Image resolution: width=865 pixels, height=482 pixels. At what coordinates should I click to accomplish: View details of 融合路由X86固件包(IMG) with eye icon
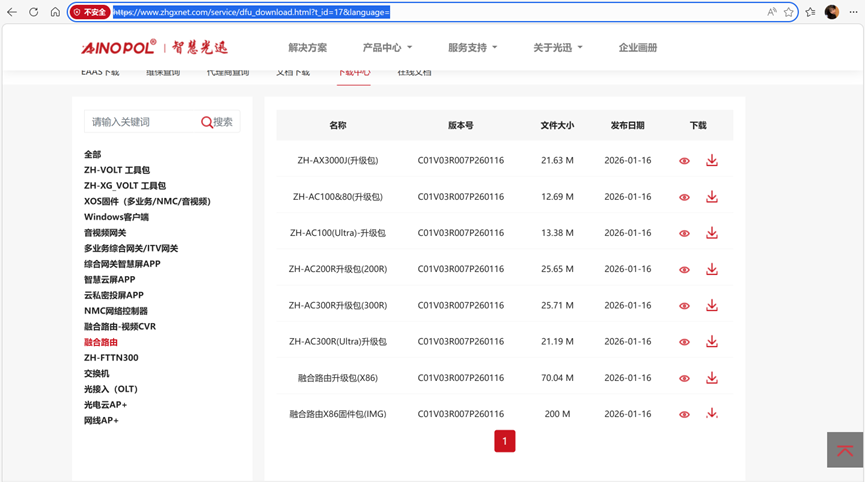coord(684,414)
